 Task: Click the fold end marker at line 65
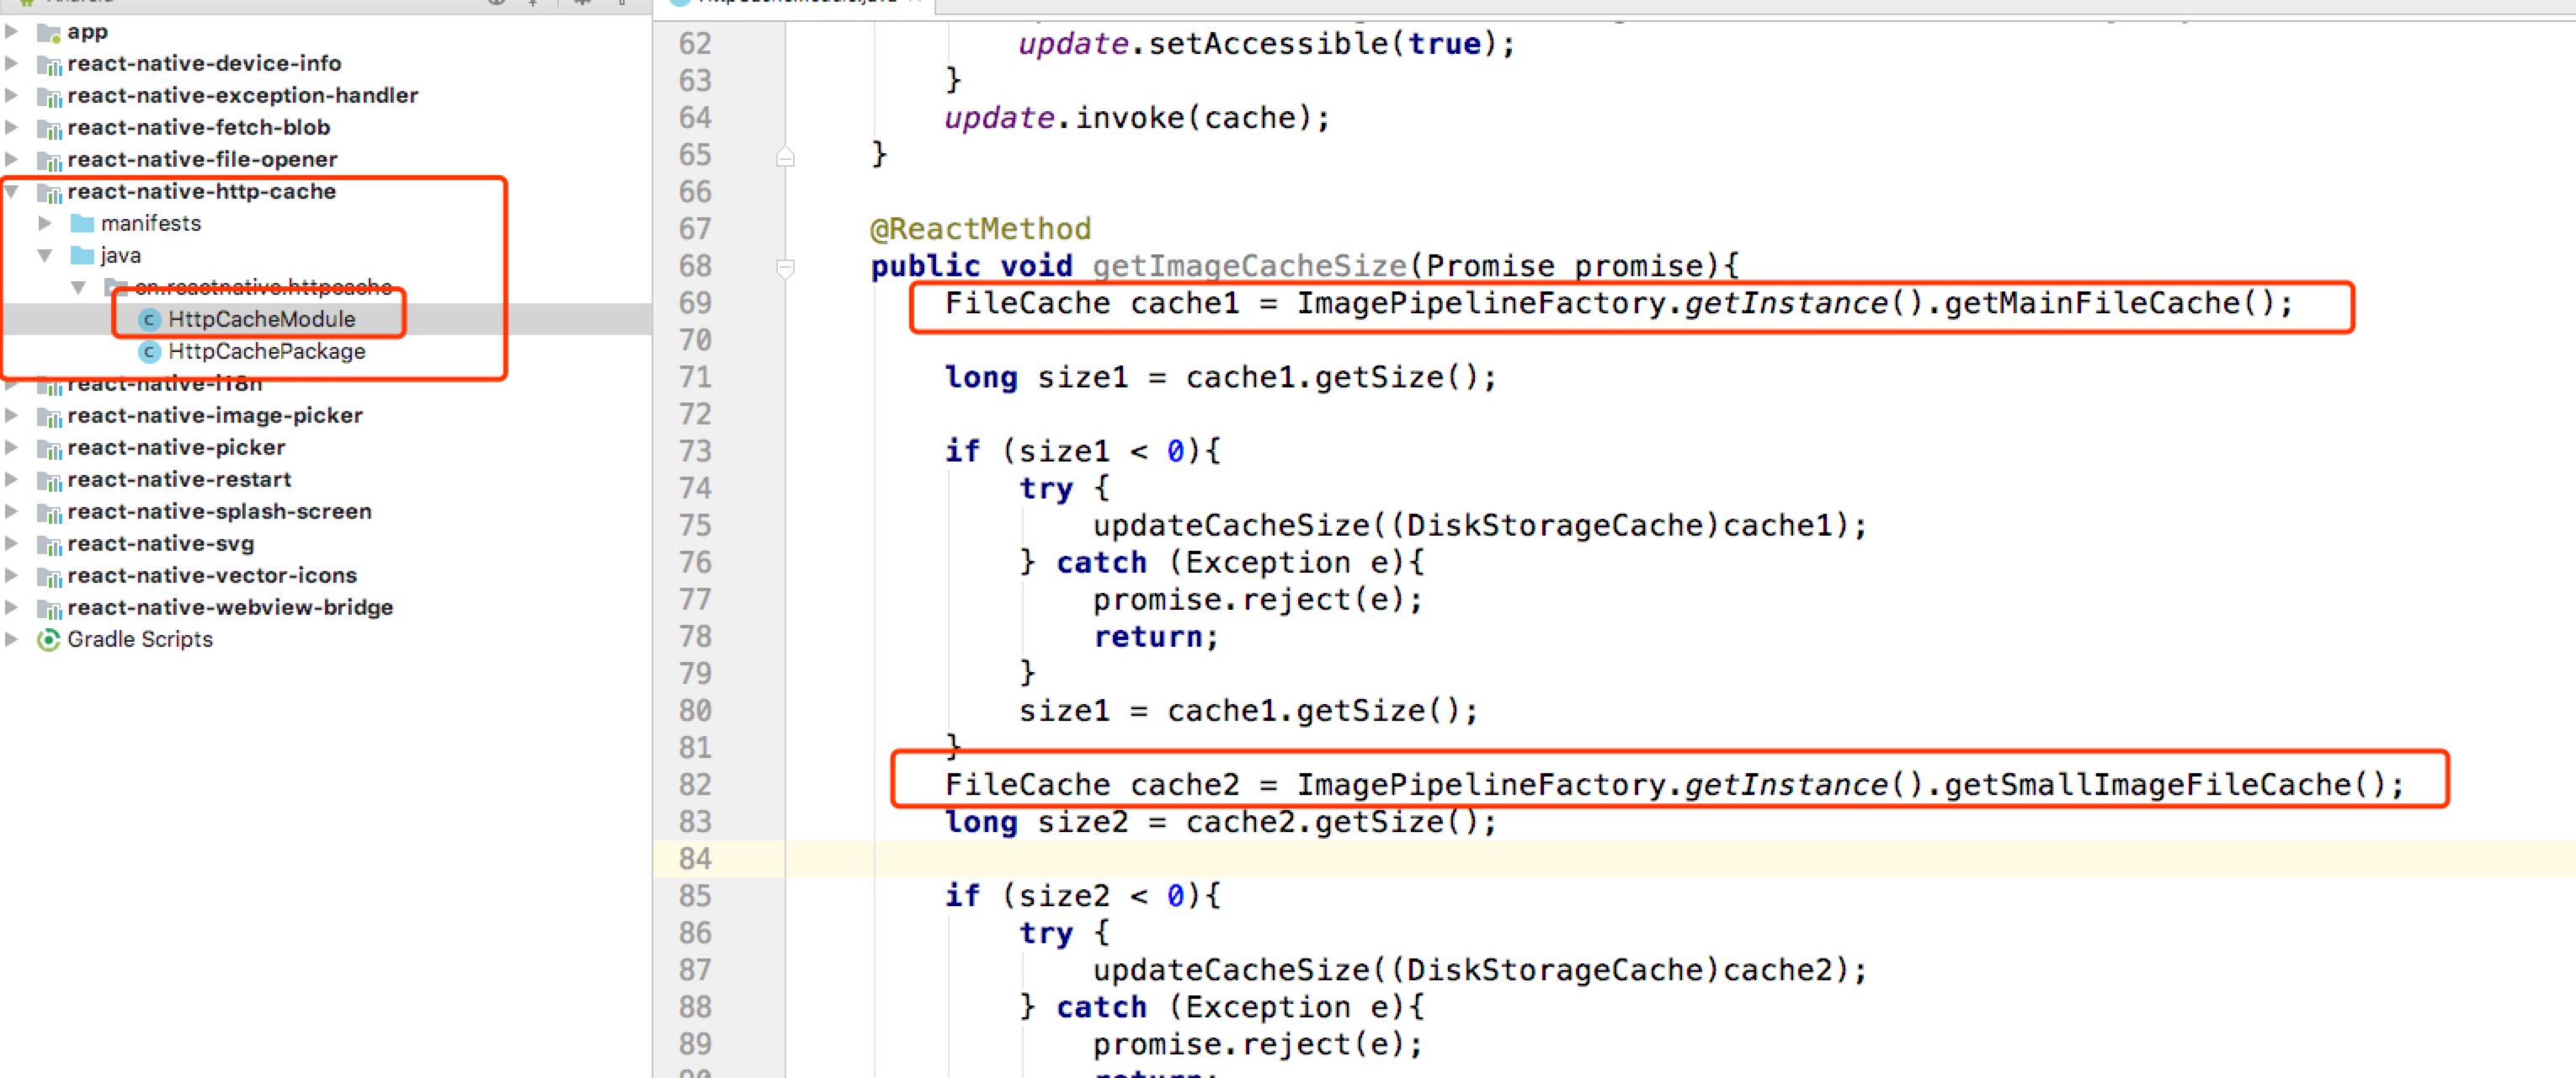[x=785, y=156]
